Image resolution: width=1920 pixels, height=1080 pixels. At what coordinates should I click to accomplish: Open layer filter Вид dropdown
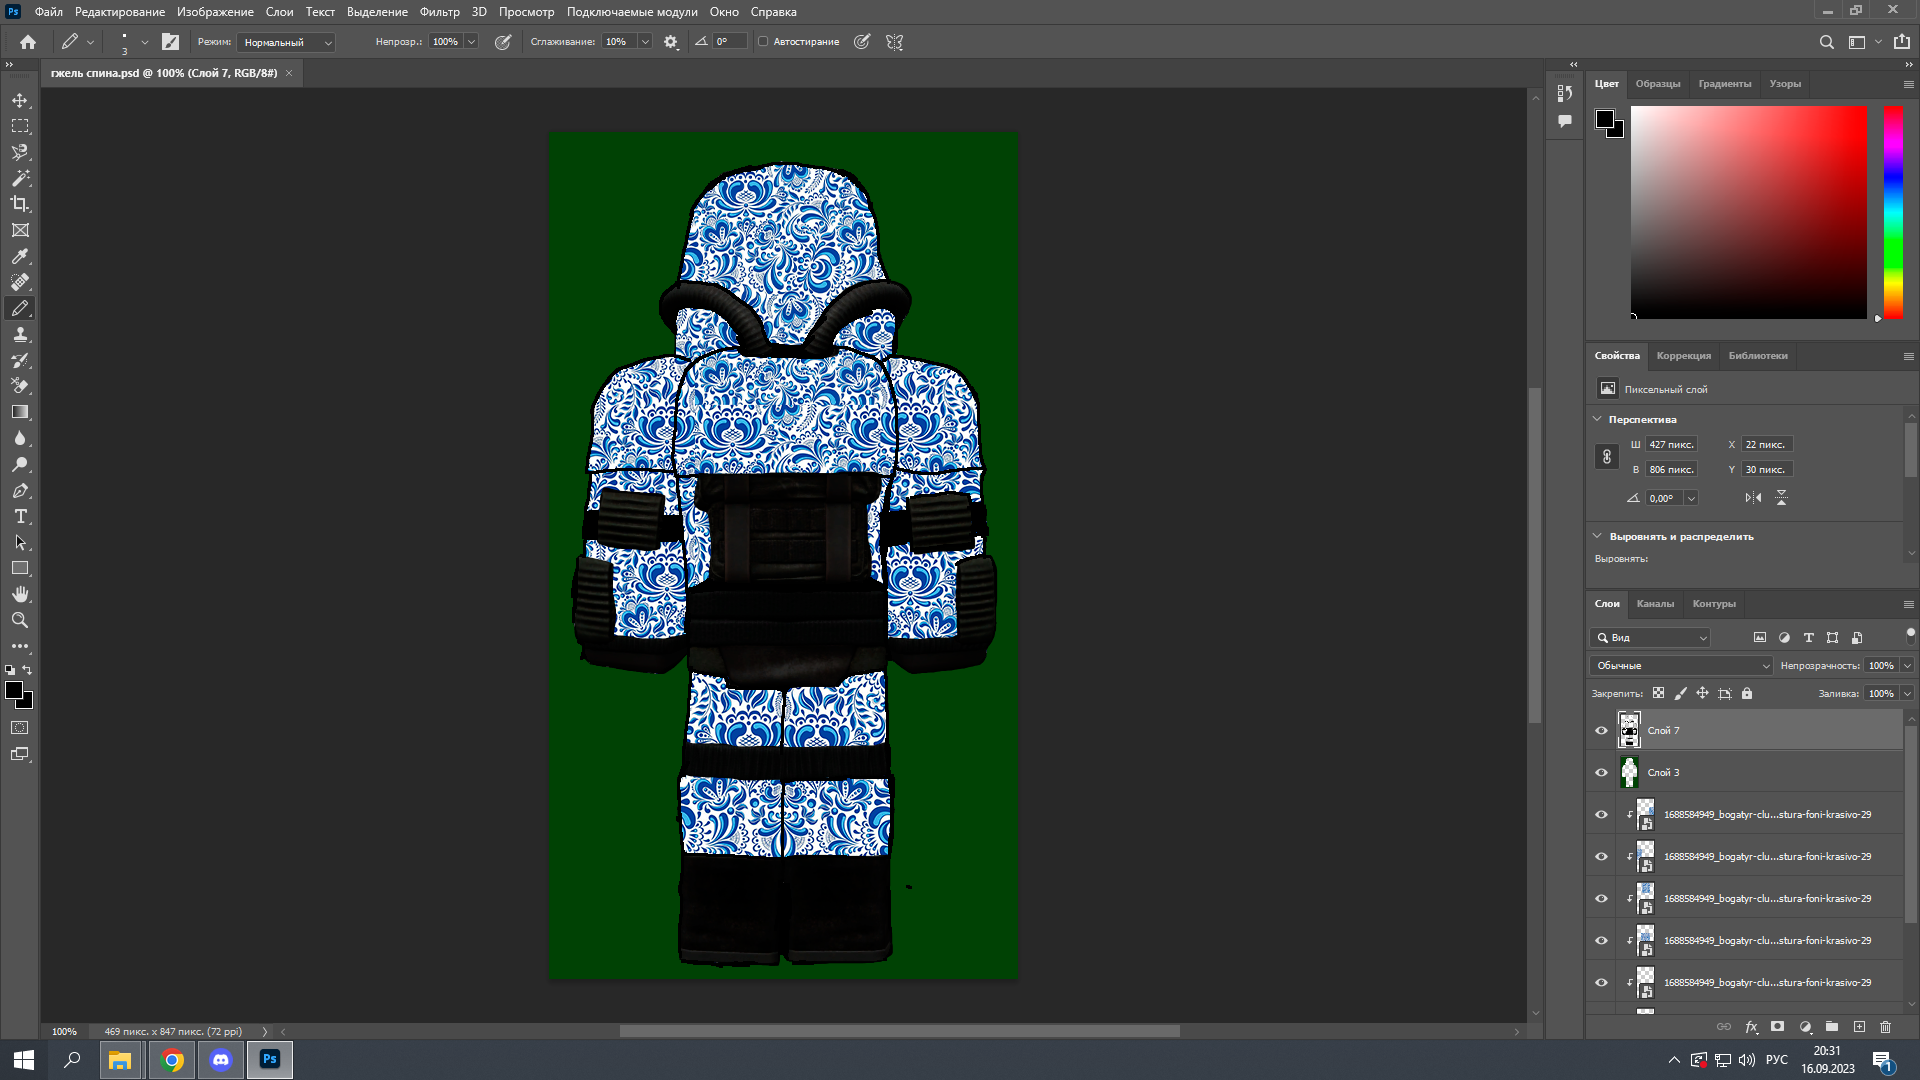tap(1651, 638)
